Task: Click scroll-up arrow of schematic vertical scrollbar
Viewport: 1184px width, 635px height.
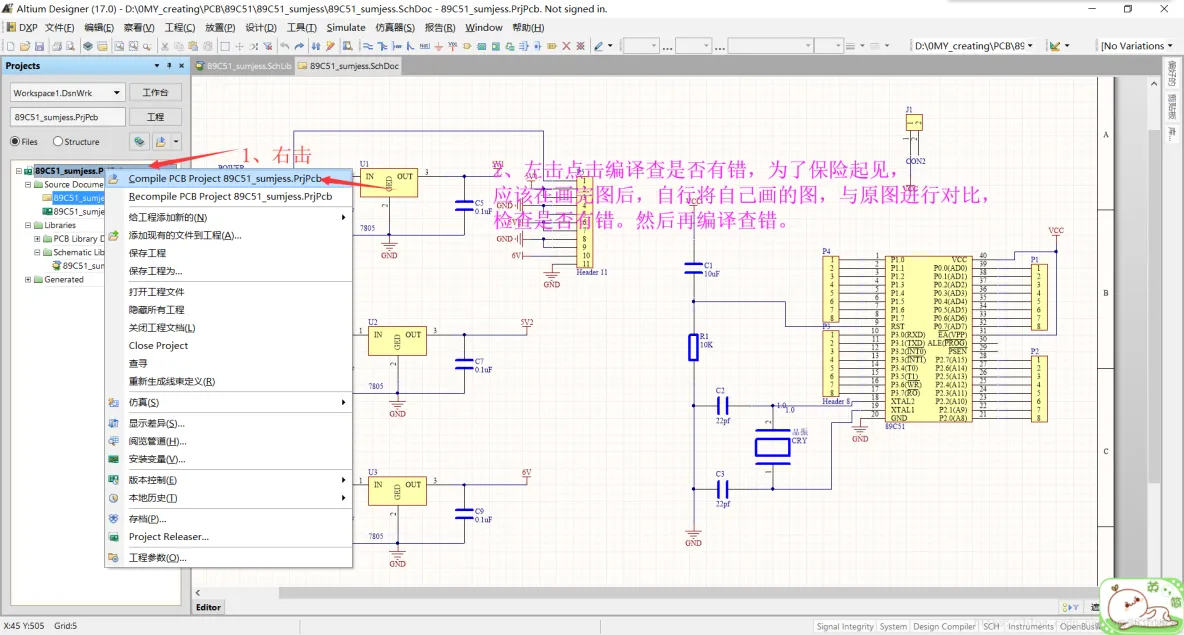Action: pyautogui.click(x=1154, y=84)
